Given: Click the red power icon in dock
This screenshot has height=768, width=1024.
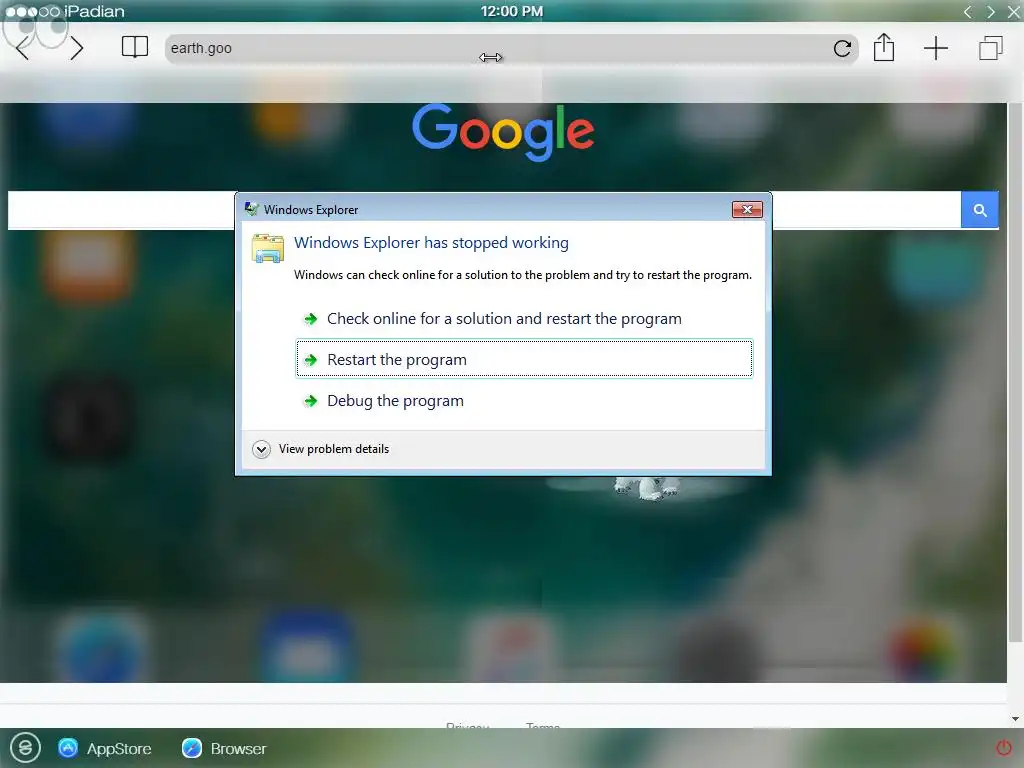Looking at the screenshot, I should [x=1003, y=748].
